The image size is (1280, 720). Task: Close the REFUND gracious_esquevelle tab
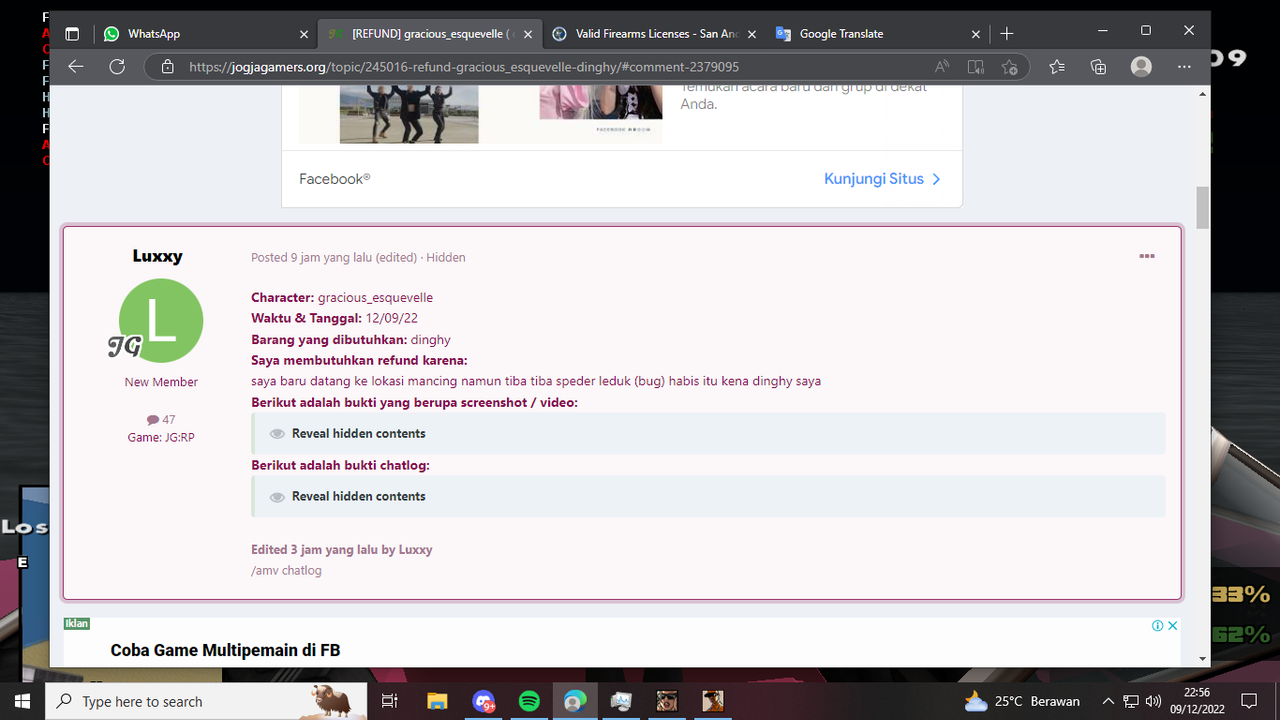[528, 34]
